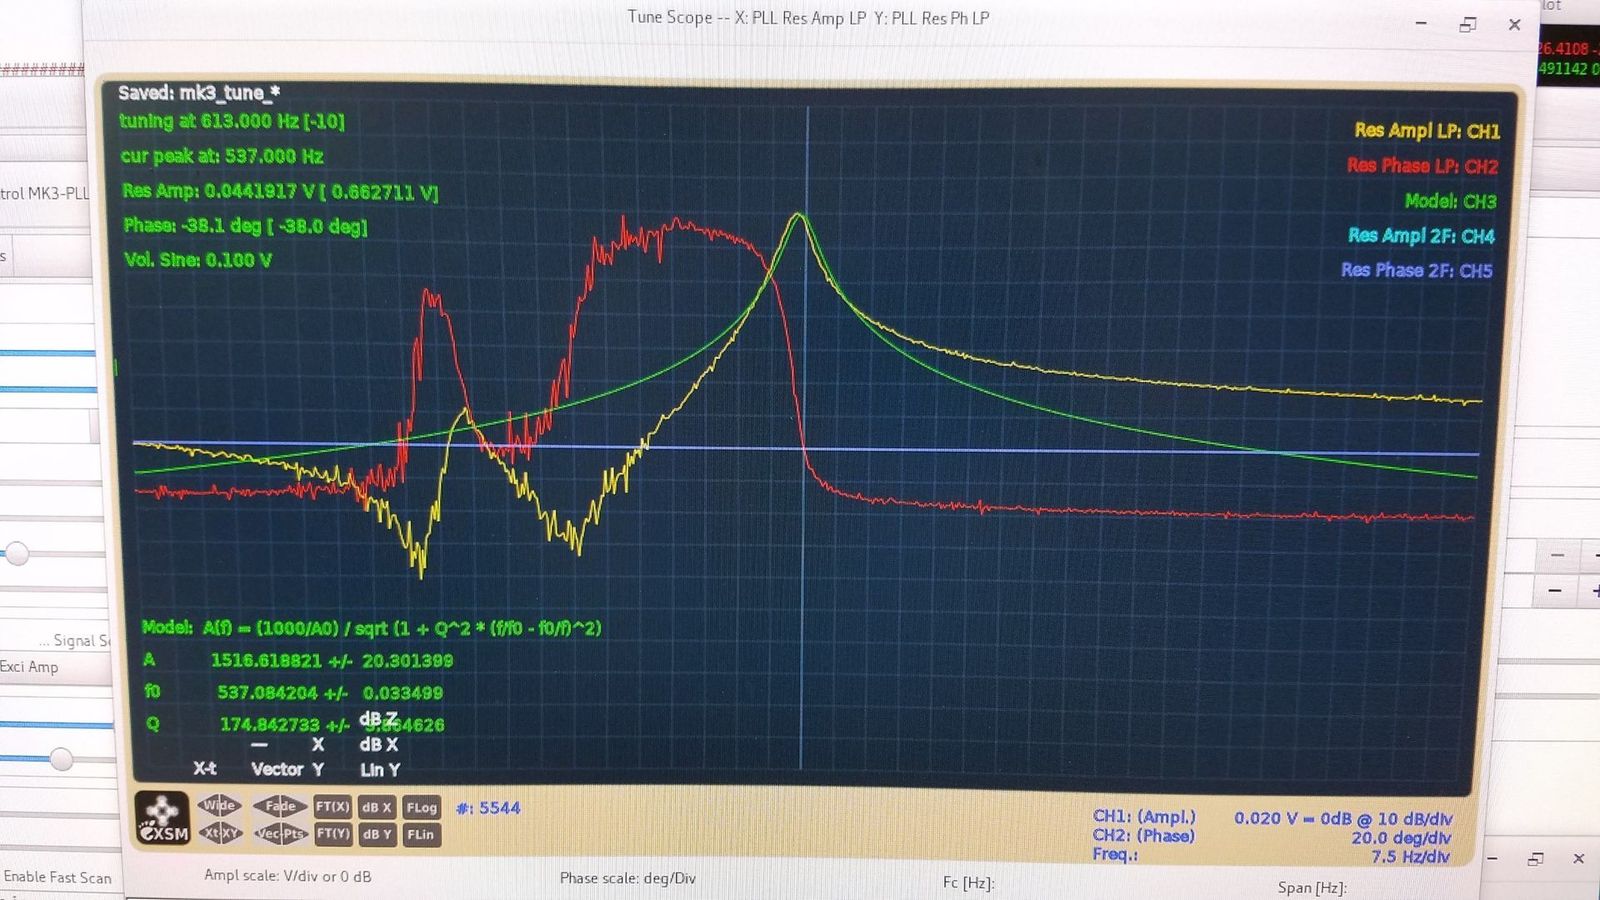
Task: Click the GXSM logo icon
Action: coord(162,818)
